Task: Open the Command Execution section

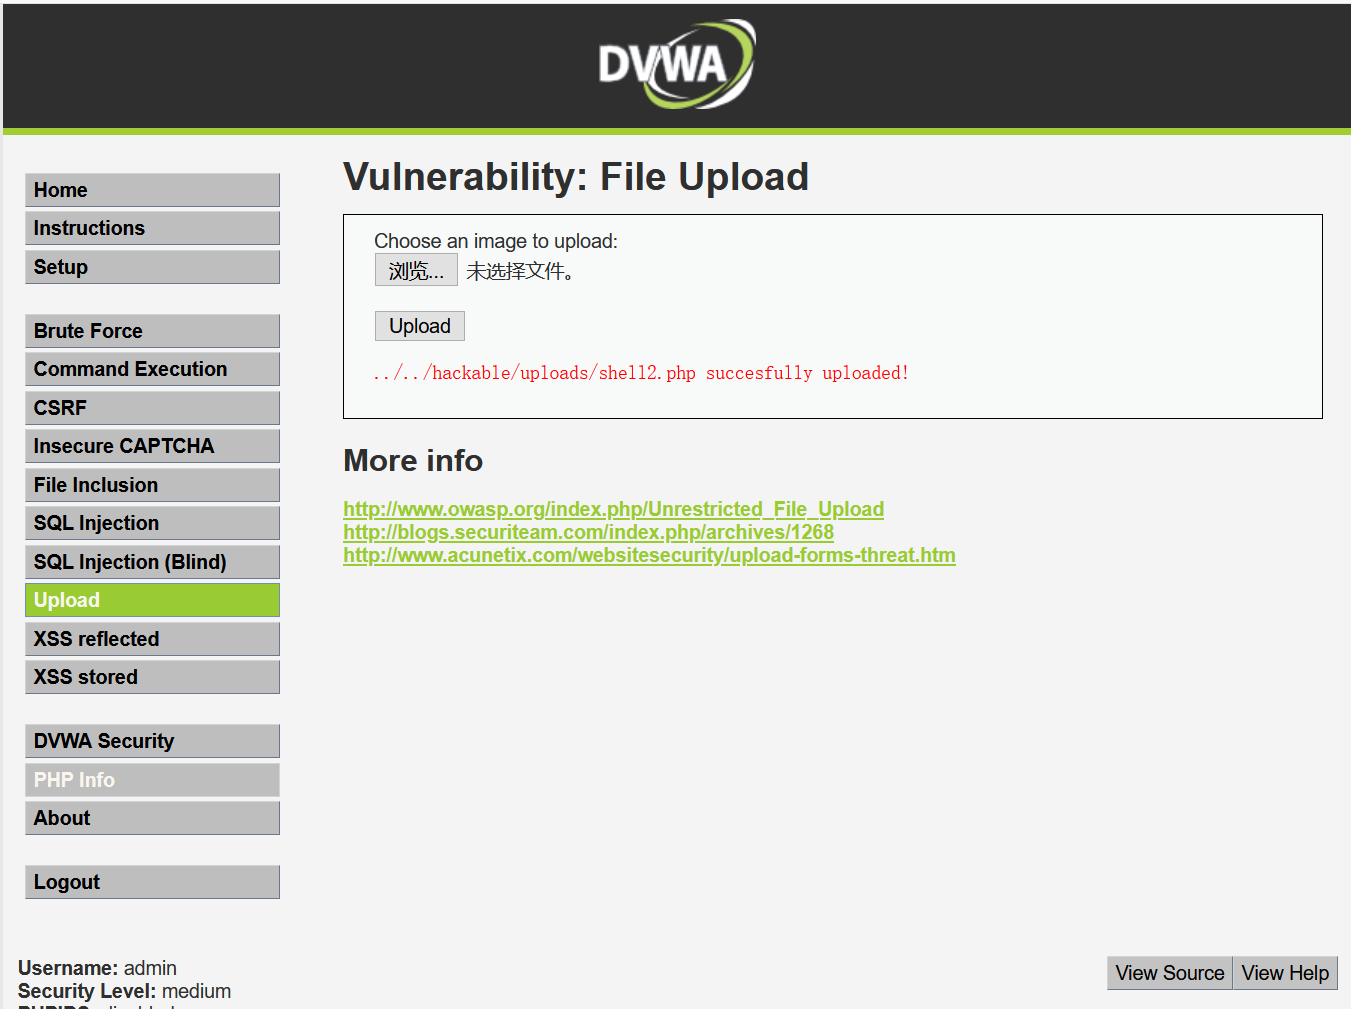Action: (x=152, y=369)
